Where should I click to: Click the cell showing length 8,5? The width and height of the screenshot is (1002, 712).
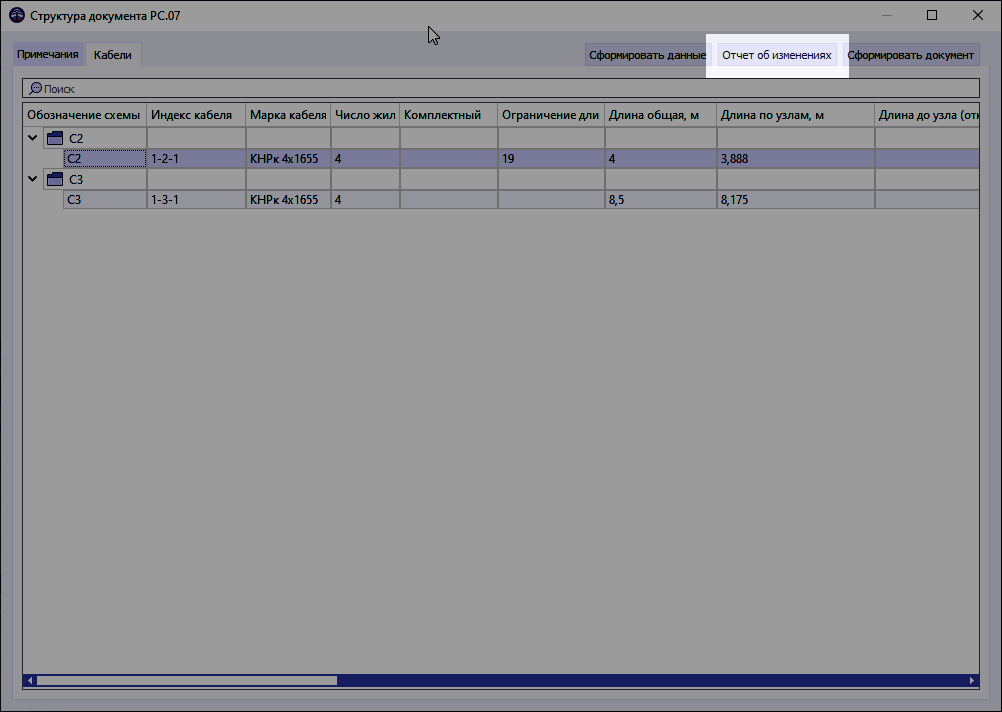coord(660,199)
